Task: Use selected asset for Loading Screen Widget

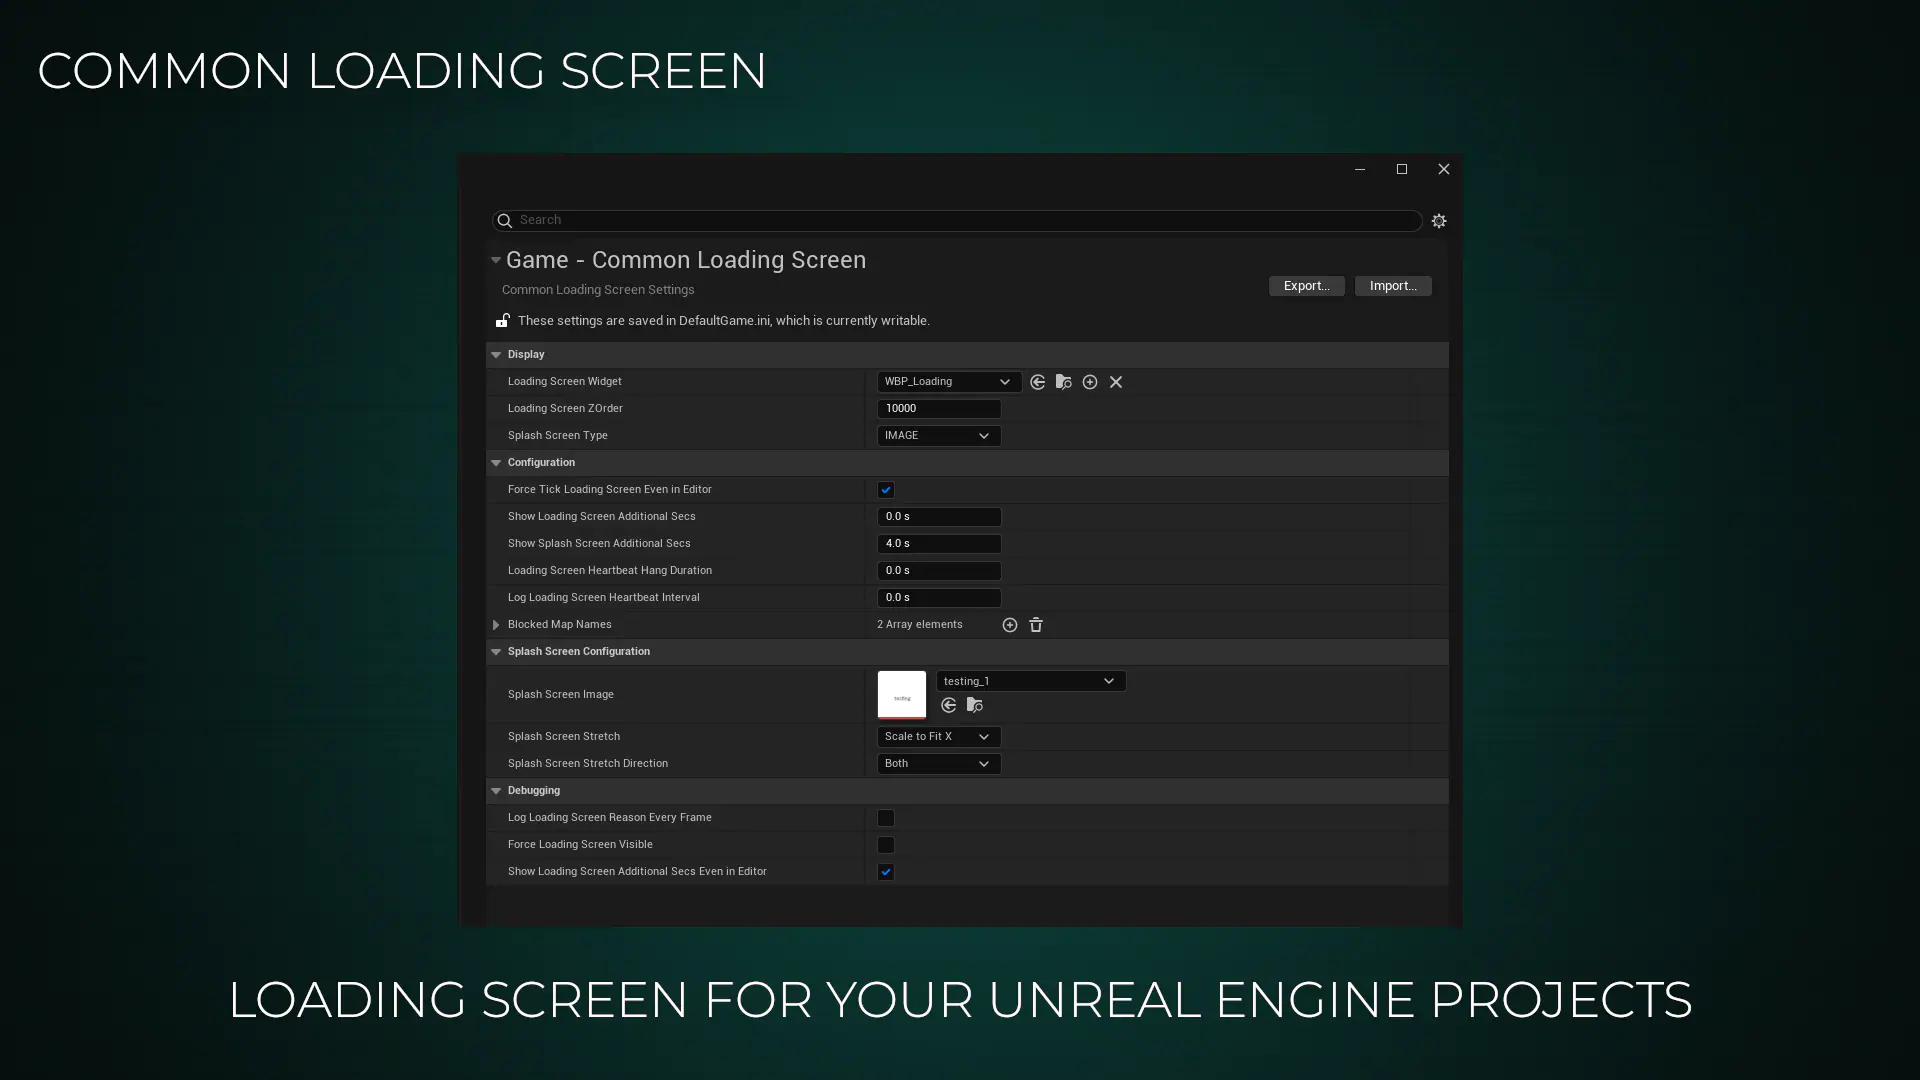Action: tap(1038, 382)
